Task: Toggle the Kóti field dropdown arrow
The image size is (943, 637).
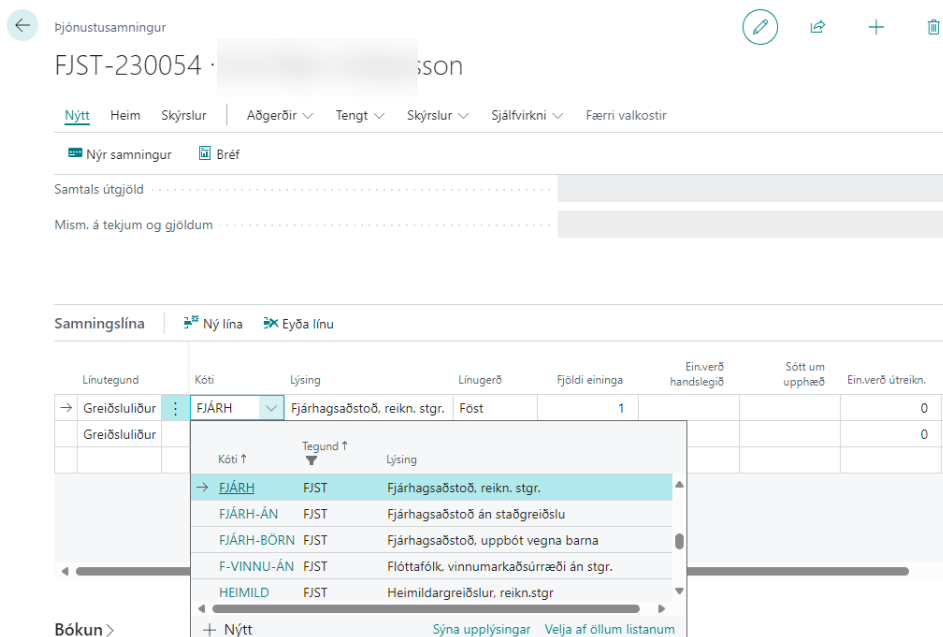Action: click(x=271, y=408)
